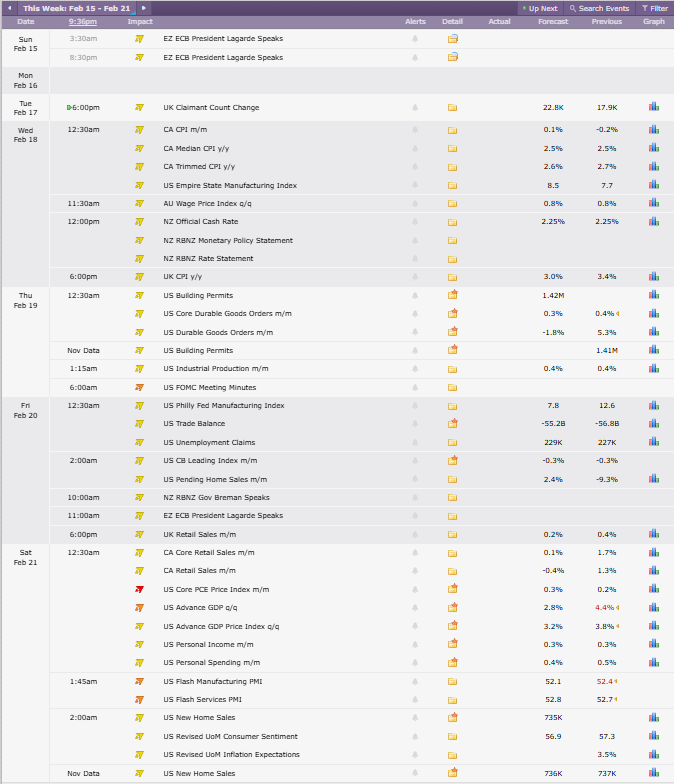674x784 pixels.
Task: Select previous value 737K for New Home Sales
Action: click(606, 774)
